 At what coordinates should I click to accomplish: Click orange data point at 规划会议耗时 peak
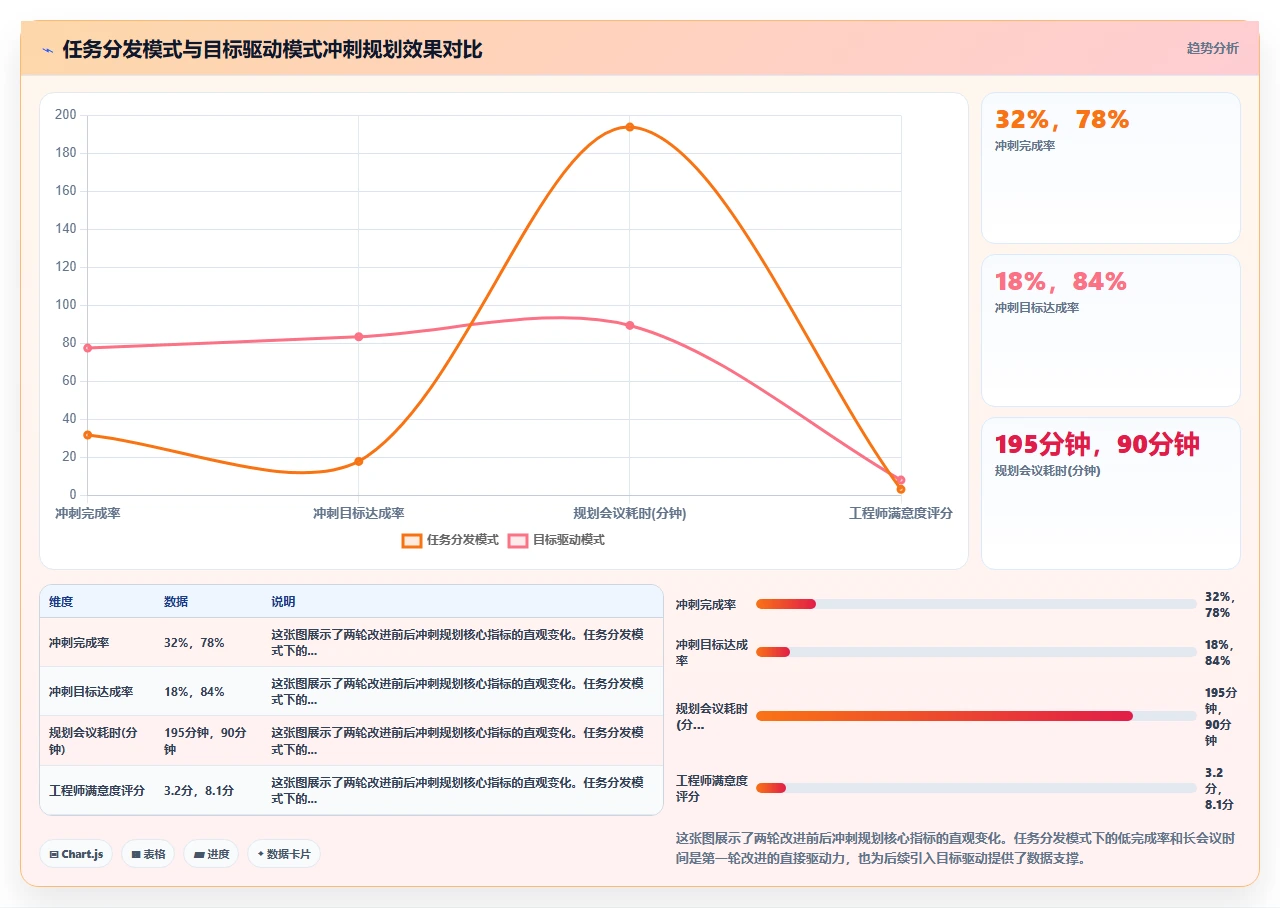click(x=630, y=127)
